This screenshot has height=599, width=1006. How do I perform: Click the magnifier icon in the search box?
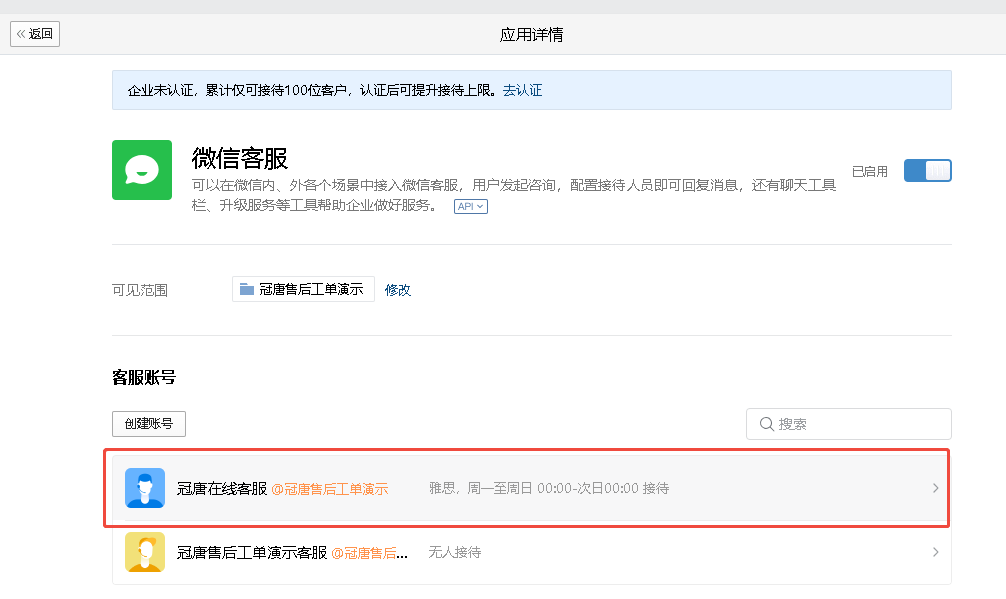pos(766,424)
